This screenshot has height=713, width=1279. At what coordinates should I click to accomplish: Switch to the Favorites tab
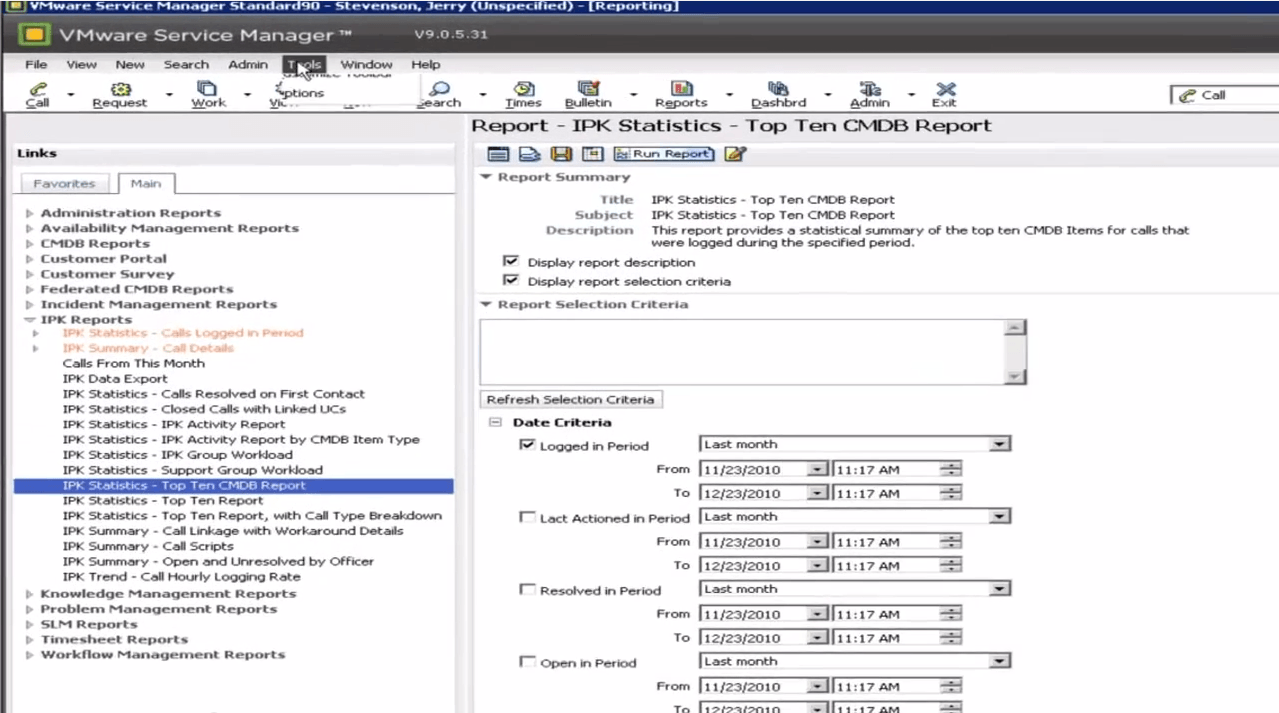[64, 183]
